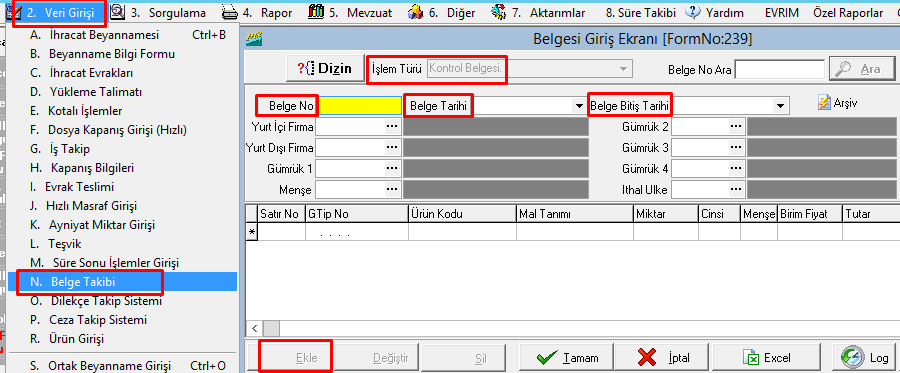900x373 pixels.
Task: Open the Dizin directory button
Action: pos(325,68)
